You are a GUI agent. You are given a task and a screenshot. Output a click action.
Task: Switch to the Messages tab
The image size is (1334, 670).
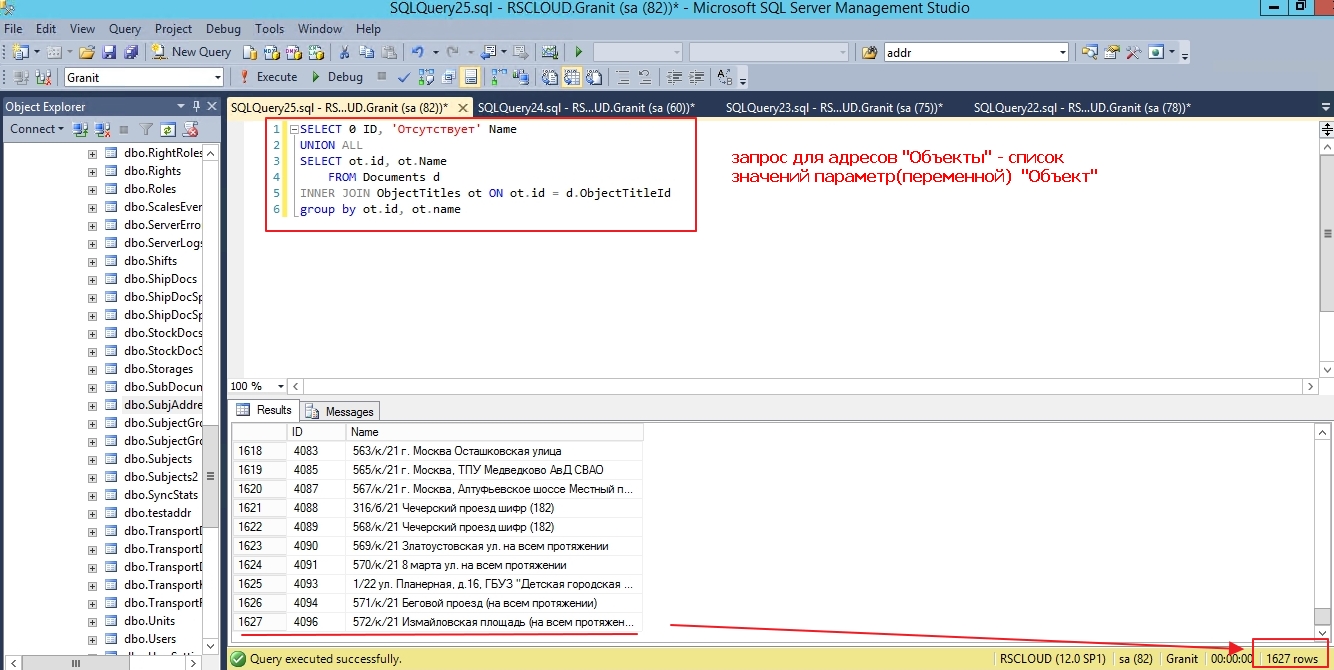click(x=340, y=411)
